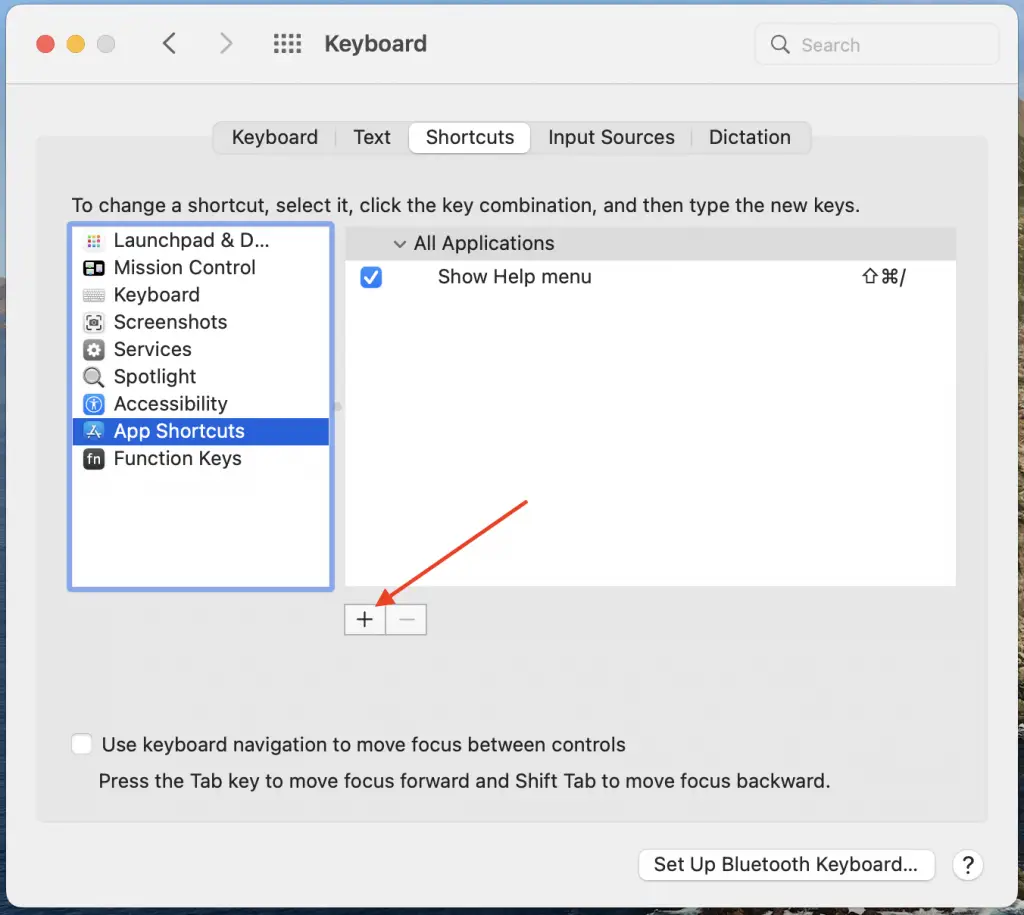Switch to the Keyboard tab

pyautogui.click(x=275, y=137)
